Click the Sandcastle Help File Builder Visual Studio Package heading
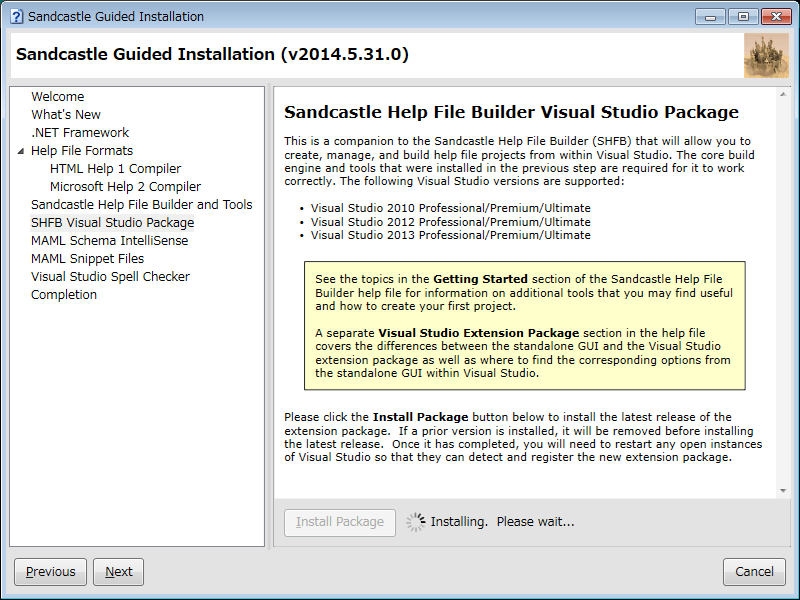Image resolution: width=800 pixels, height=600 pixels. coord(511,112)
